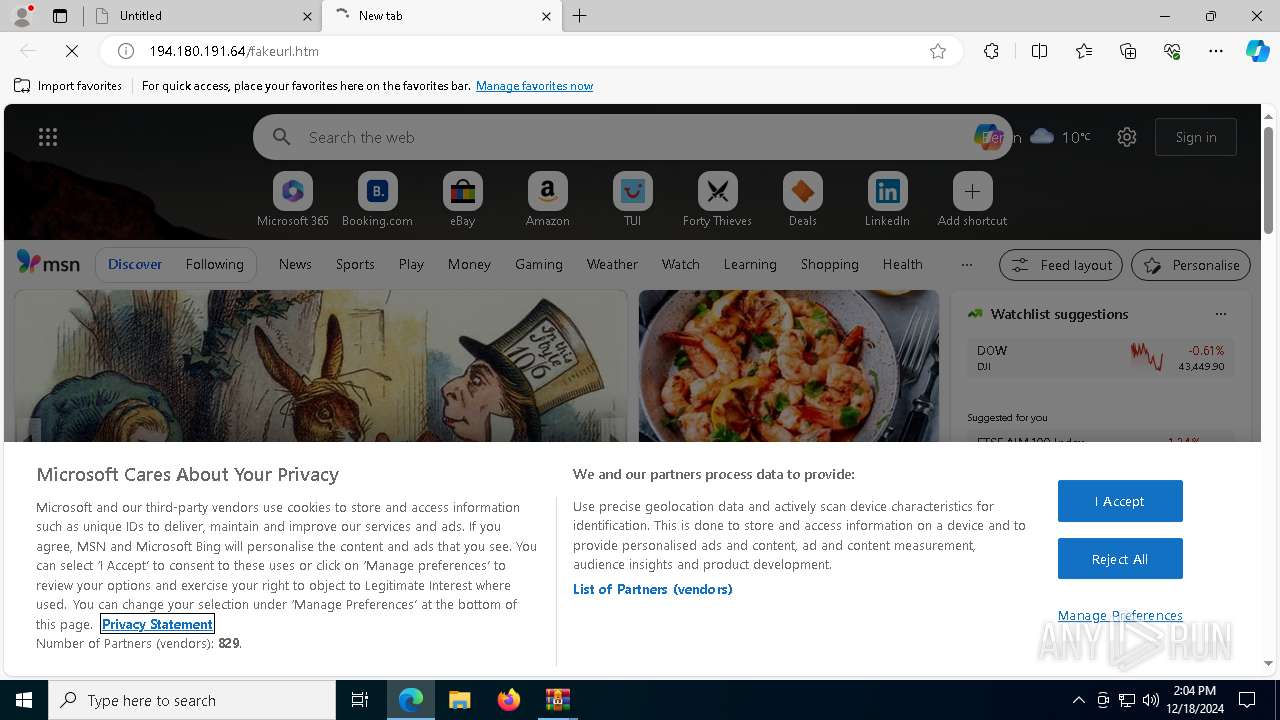Open the Shopping category
This screenshot has height=720, width=1280.
[x=830, y=264]
